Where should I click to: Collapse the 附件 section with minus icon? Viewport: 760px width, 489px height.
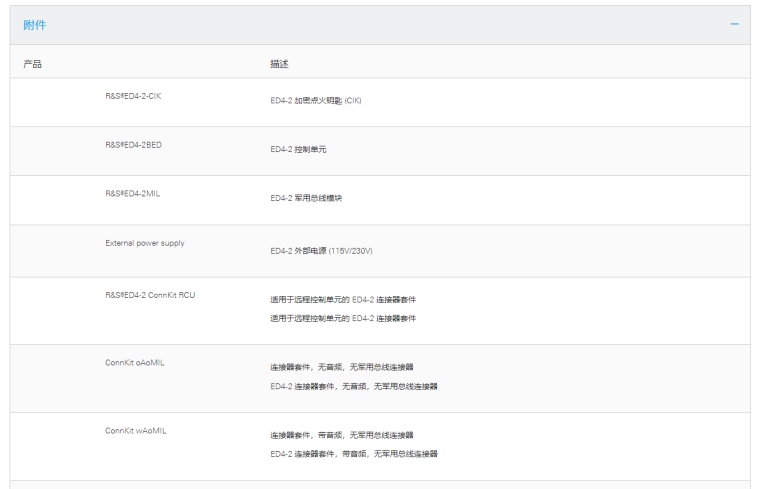(735, 25)
